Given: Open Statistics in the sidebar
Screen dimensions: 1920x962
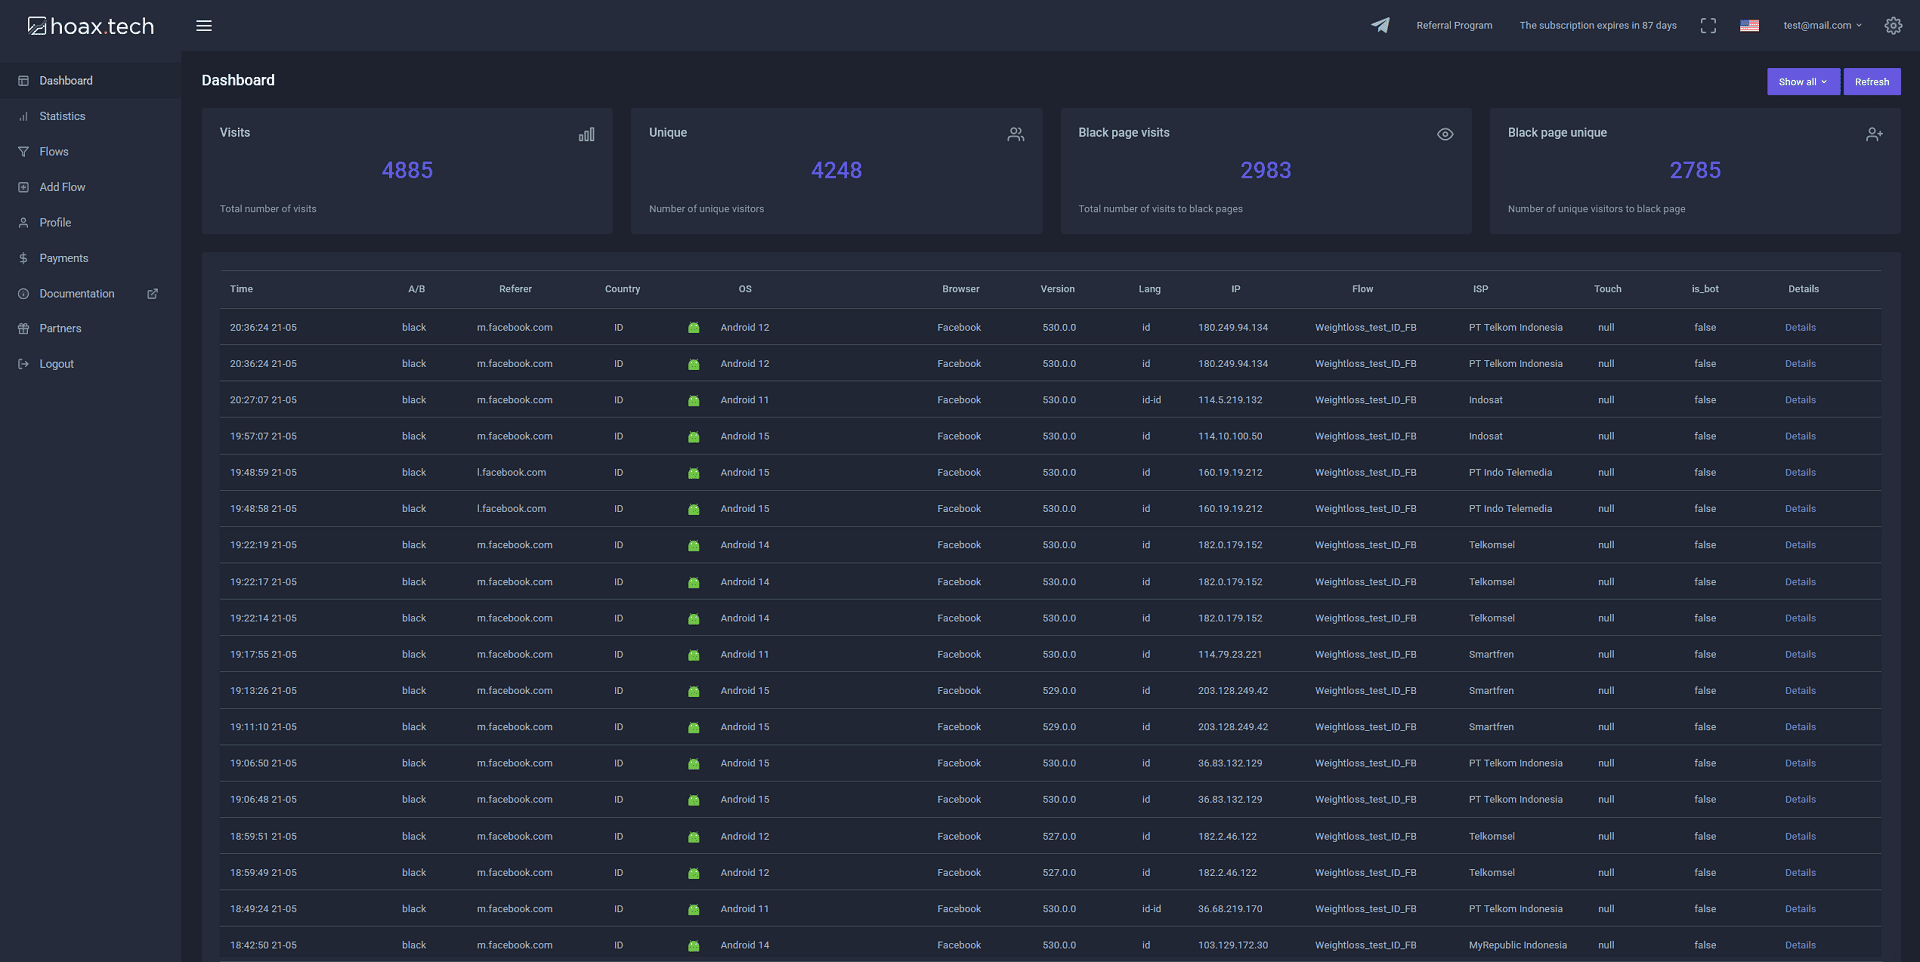Looking at the screenshot, I should click(62, 117).
